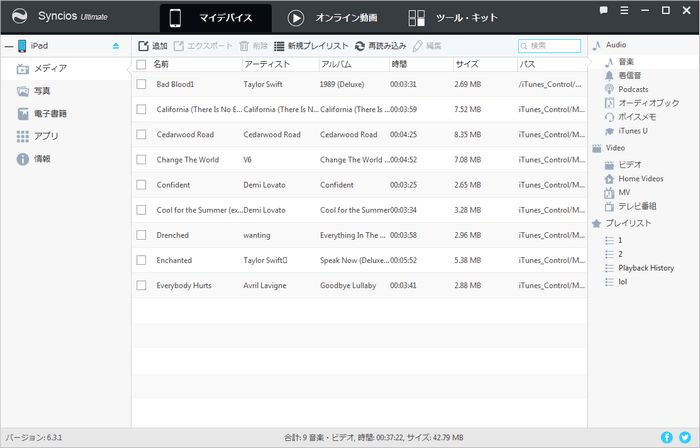Check the Enchanted row checkbox

click(141, 260)
